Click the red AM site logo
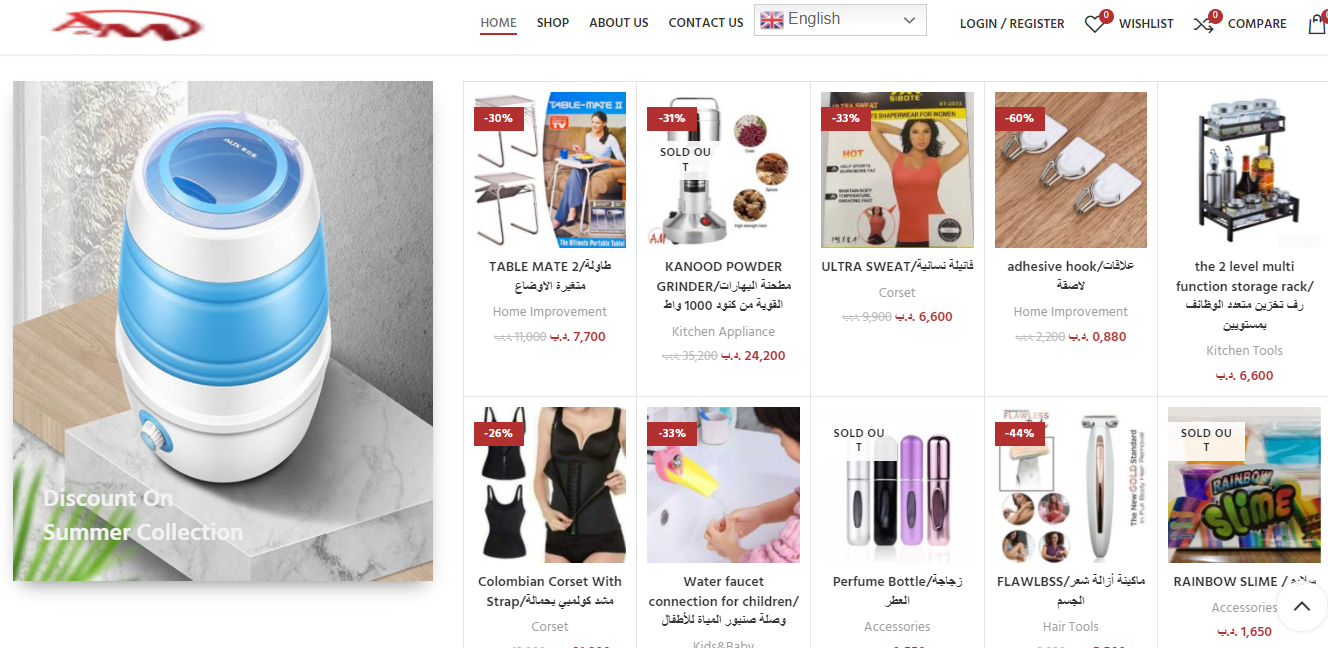Screen dimensions: 1328x648 [127, 25]
